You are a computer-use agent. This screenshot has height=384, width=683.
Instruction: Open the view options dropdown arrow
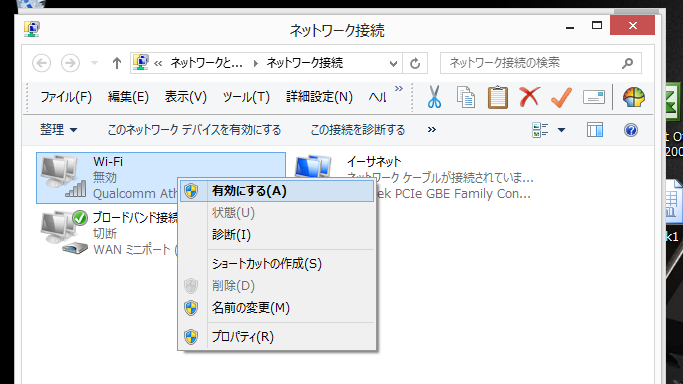(x=561, y=130)
